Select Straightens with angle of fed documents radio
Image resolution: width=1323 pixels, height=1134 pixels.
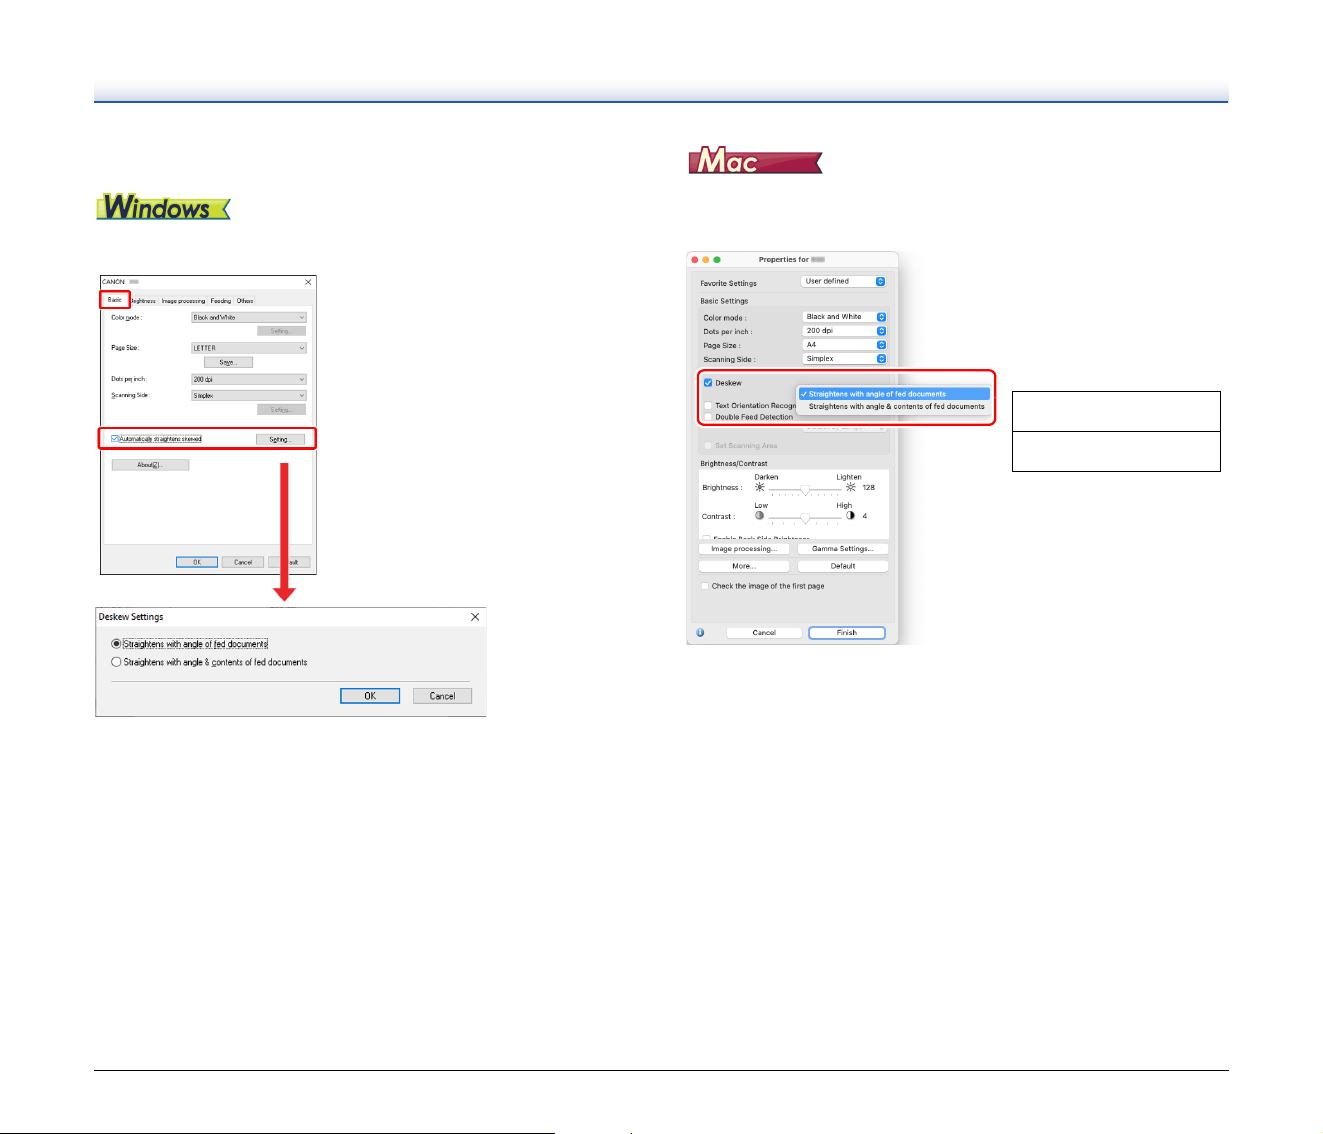[x=116, y=644]
